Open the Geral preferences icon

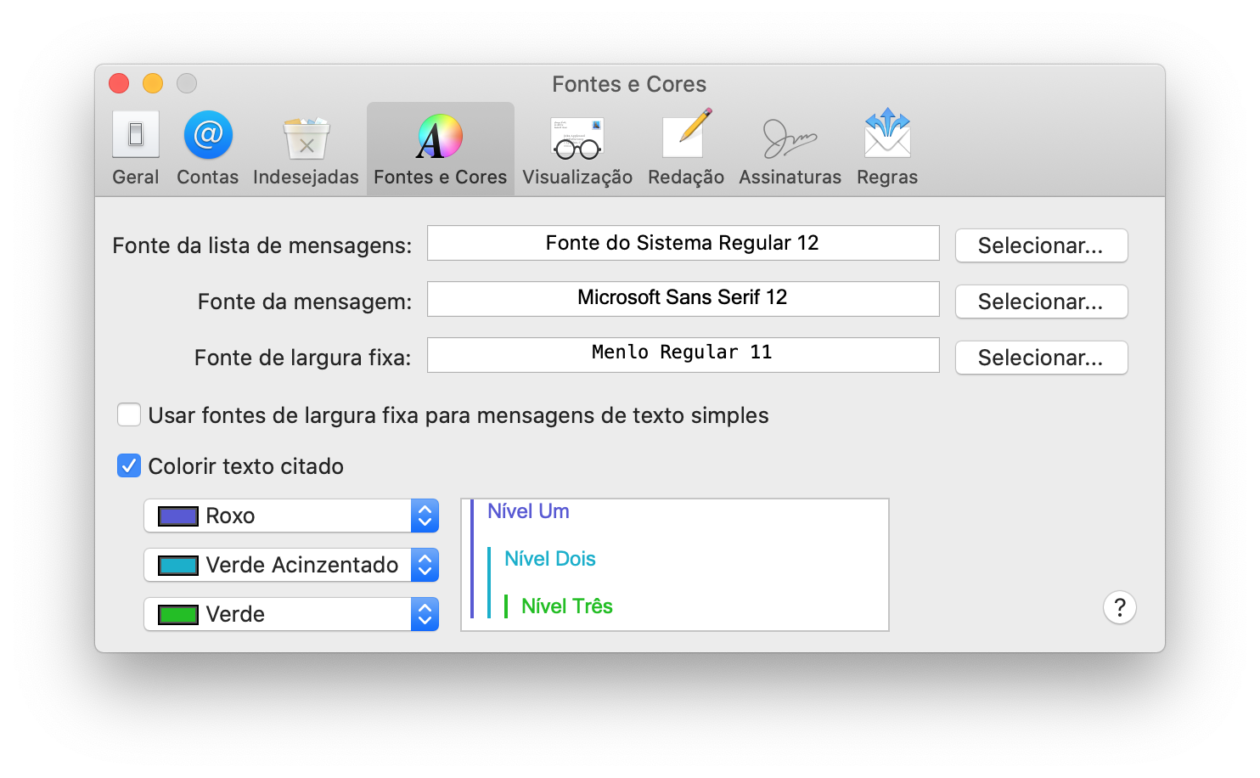point(135,146)
